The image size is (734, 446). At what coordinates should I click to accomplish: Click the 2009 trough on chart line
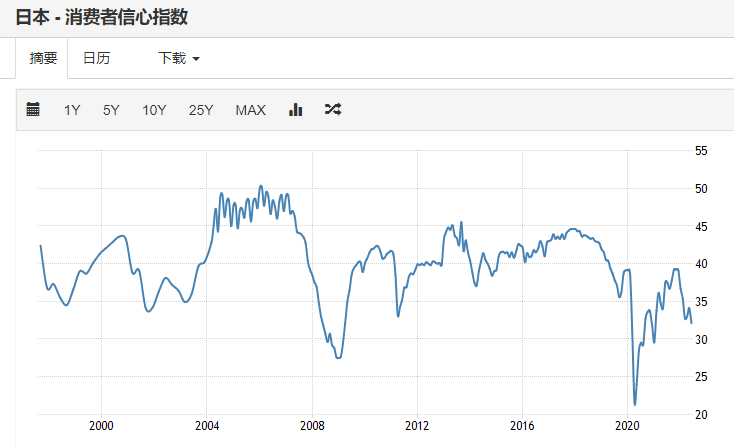tap(338, 358)
